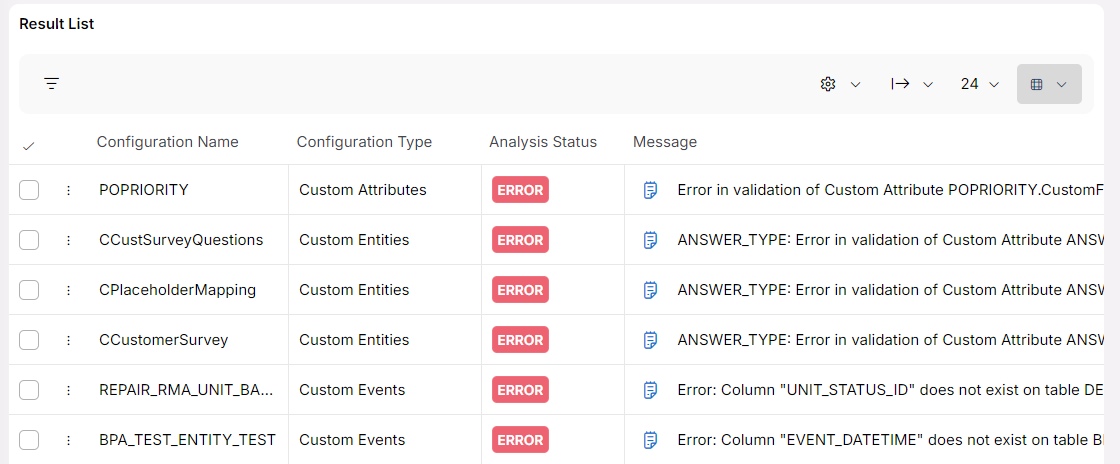Open the message note icon for CCustomerSurvey

click(650, 340)
